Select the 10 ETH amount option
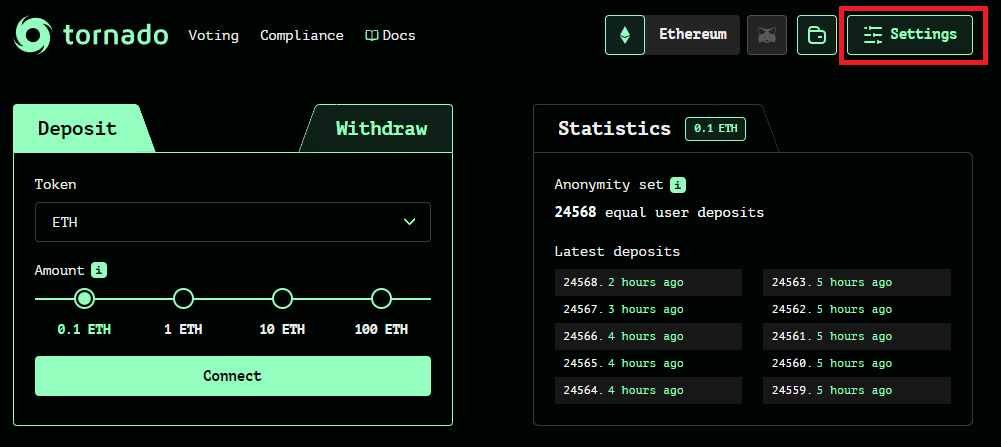The image size is (1001, 447). coord(282,298)
